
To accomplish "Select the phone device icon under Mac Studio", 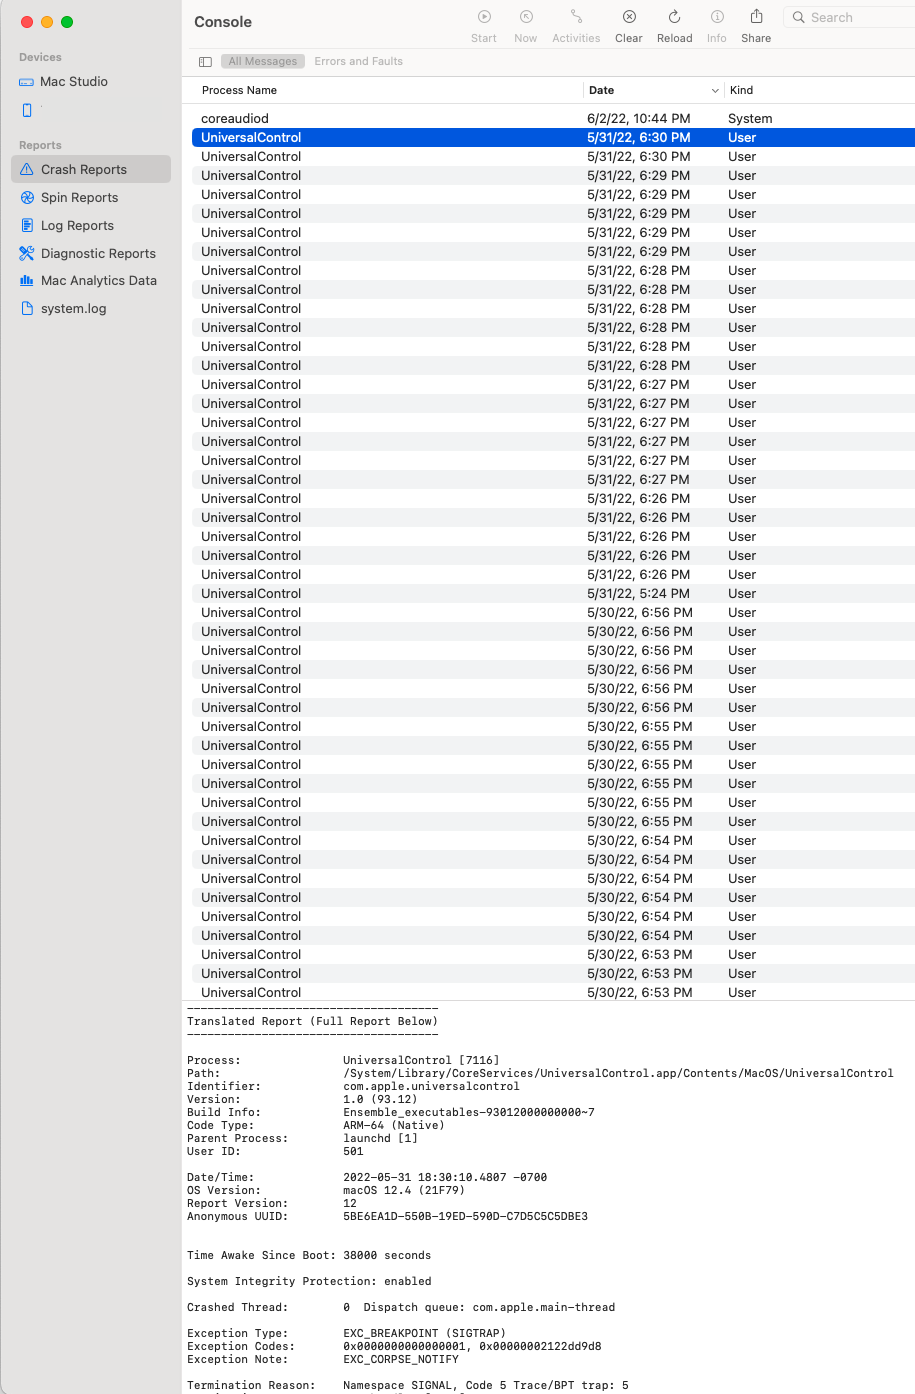I will tap(27, 110).
